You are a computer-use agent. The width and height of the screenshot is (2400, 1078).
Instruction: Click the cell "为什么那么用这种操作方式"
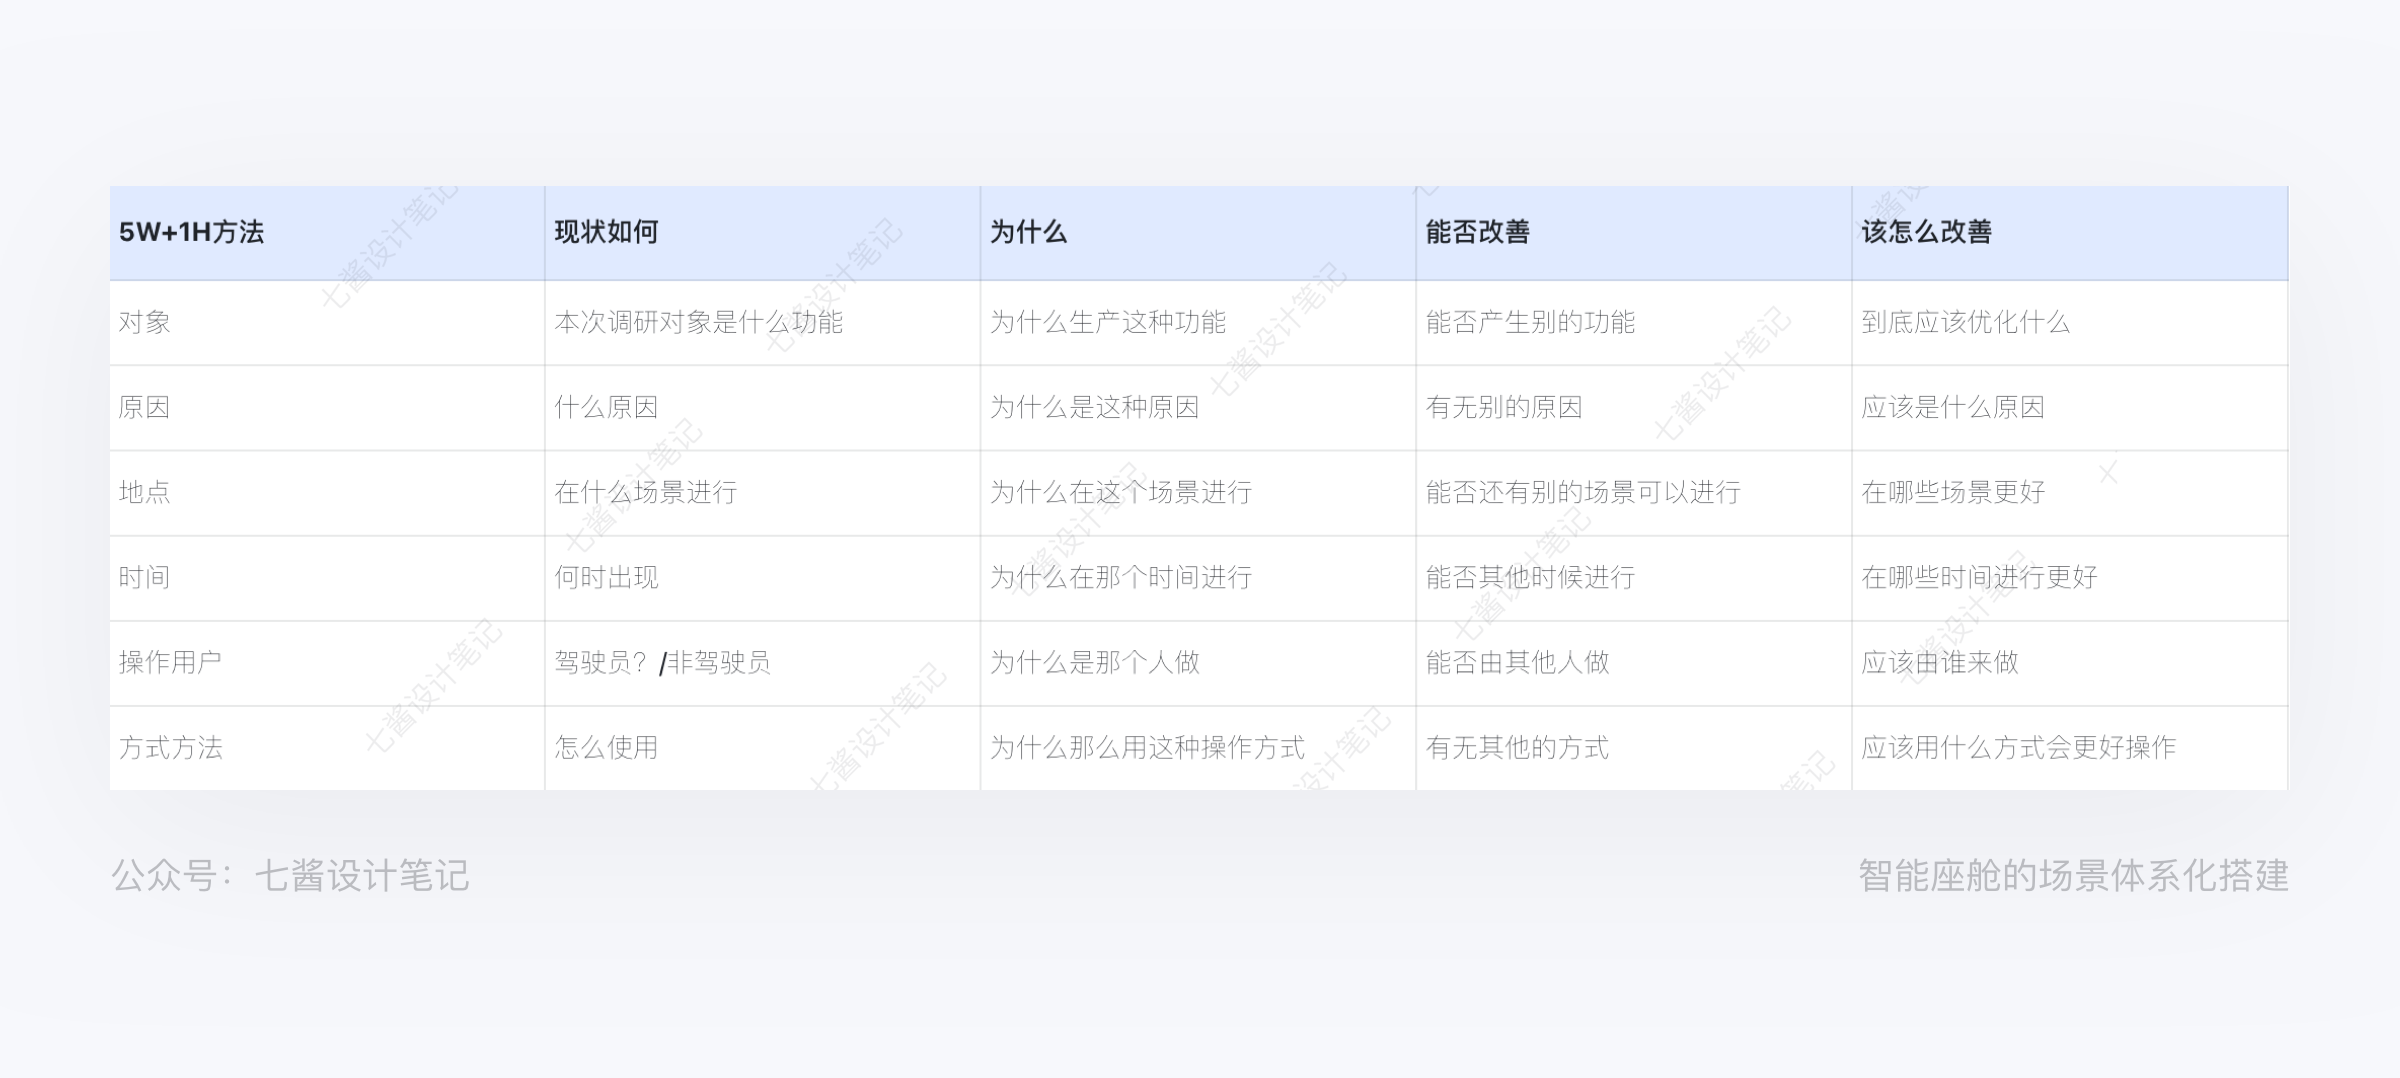(1198, 747)
